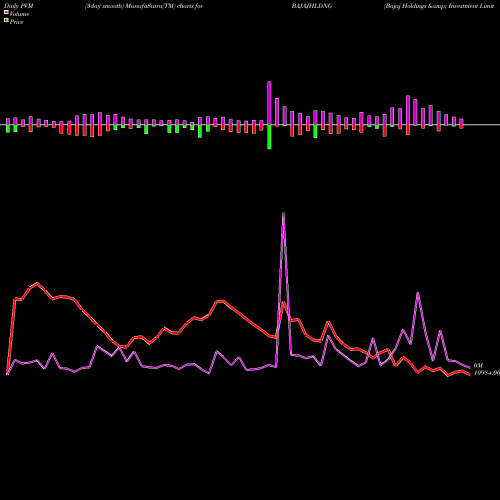
Task: Click the 'Bajaj Holdings & Investment' company name text
Action: click(439, 6)
